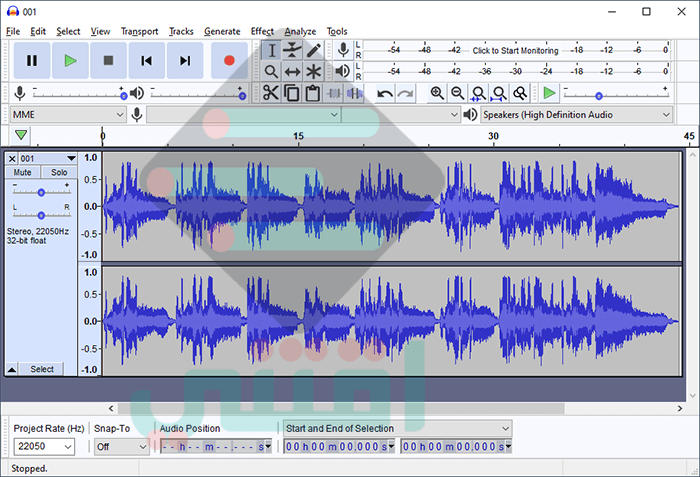Collapse track using the up-arrow button
The image size is (700, 477).
coord(12,369)
